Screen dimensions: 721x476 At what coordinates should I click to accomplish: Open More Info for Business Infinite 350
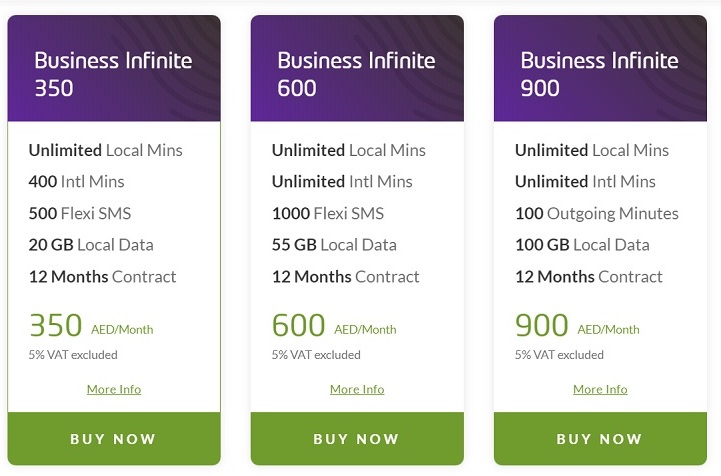tap(114, 389)
